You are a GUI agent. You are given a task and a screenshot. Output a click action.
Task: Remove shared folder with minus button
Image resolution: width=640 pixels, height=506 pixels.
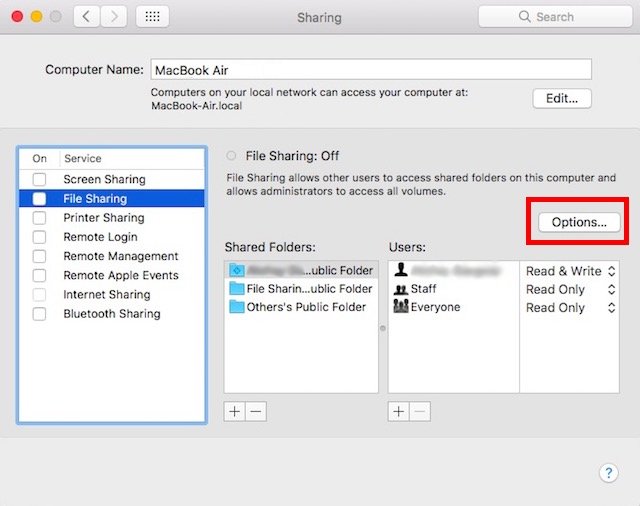click(256, 411)
